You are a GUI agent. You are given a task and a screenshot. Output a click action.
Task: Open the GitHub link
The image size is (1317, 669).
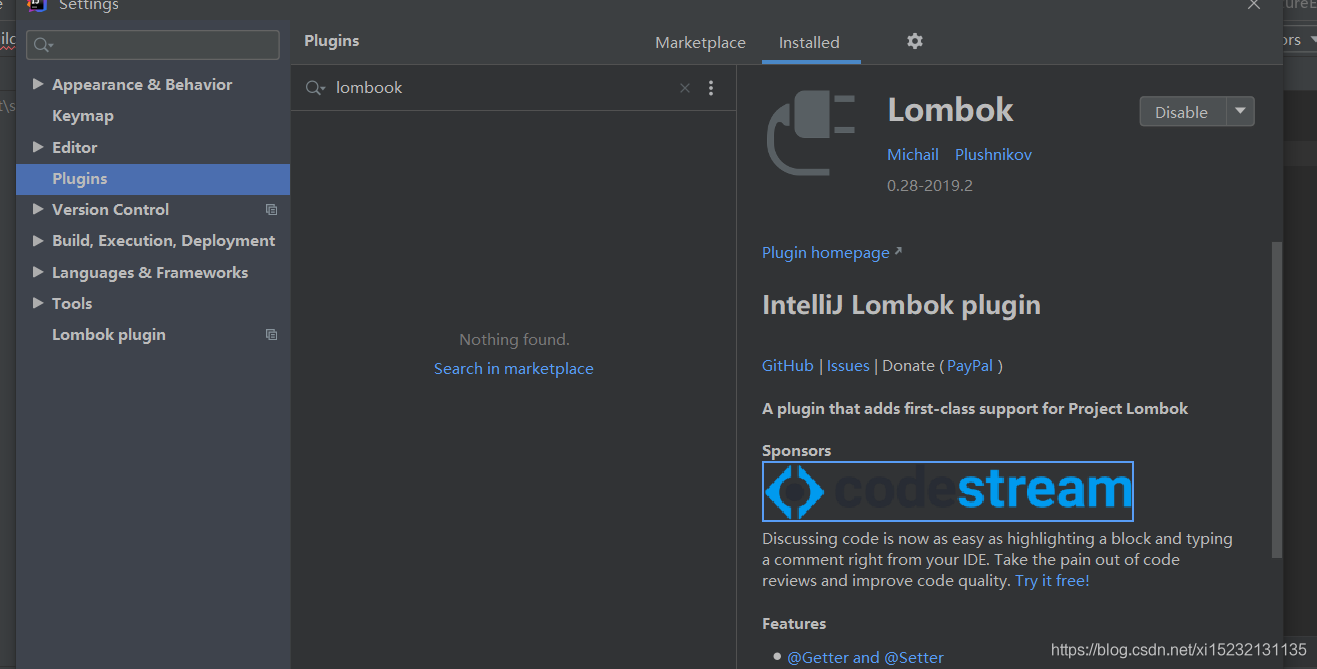coord(788,365)
